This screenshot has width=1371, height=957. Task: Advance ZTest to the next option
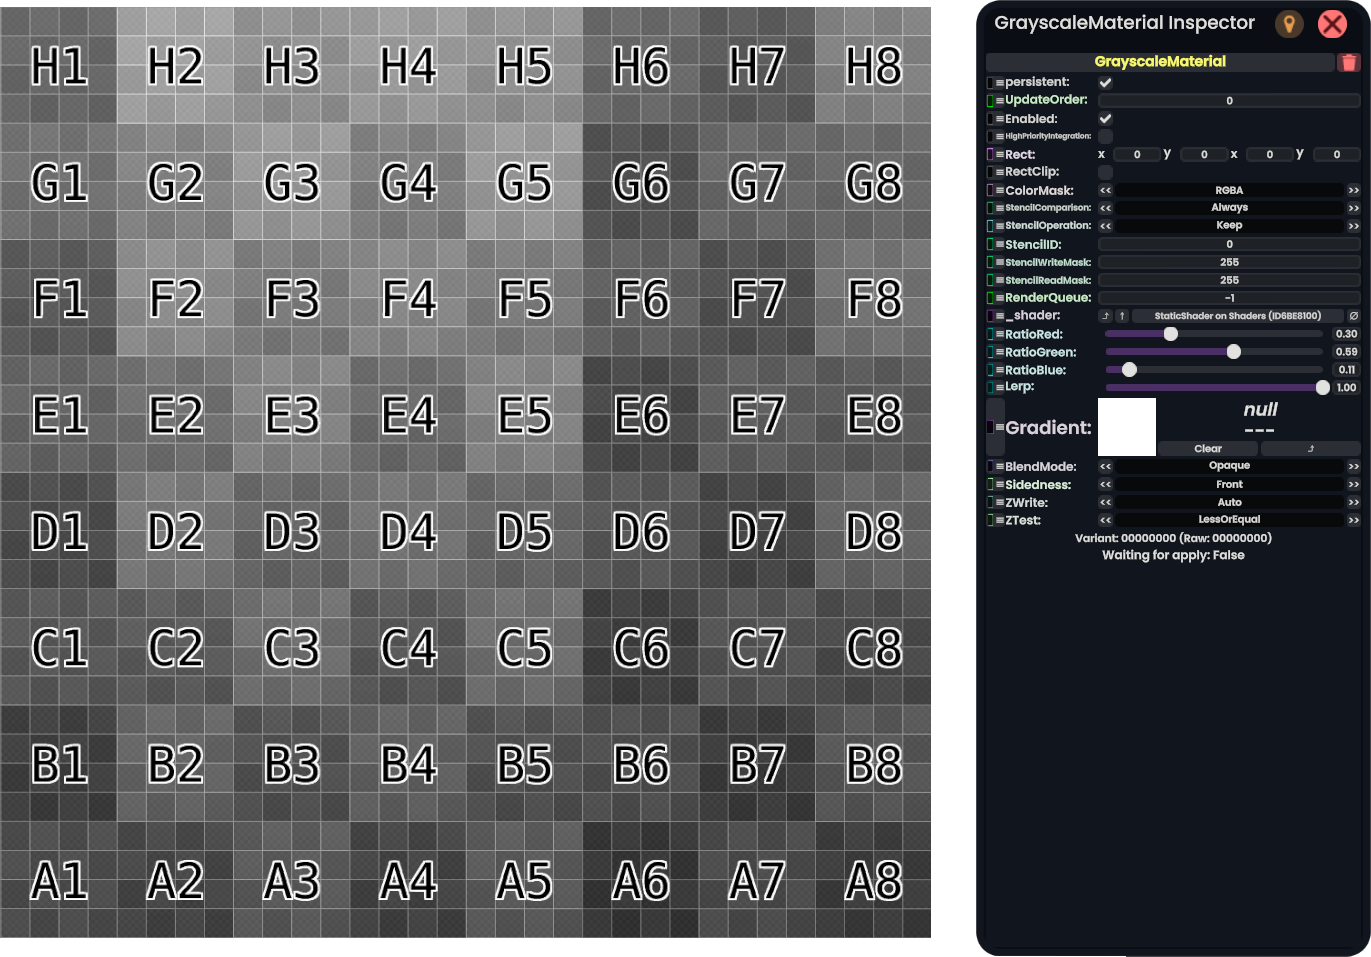pyautogui.click(x=1353, y=520)
